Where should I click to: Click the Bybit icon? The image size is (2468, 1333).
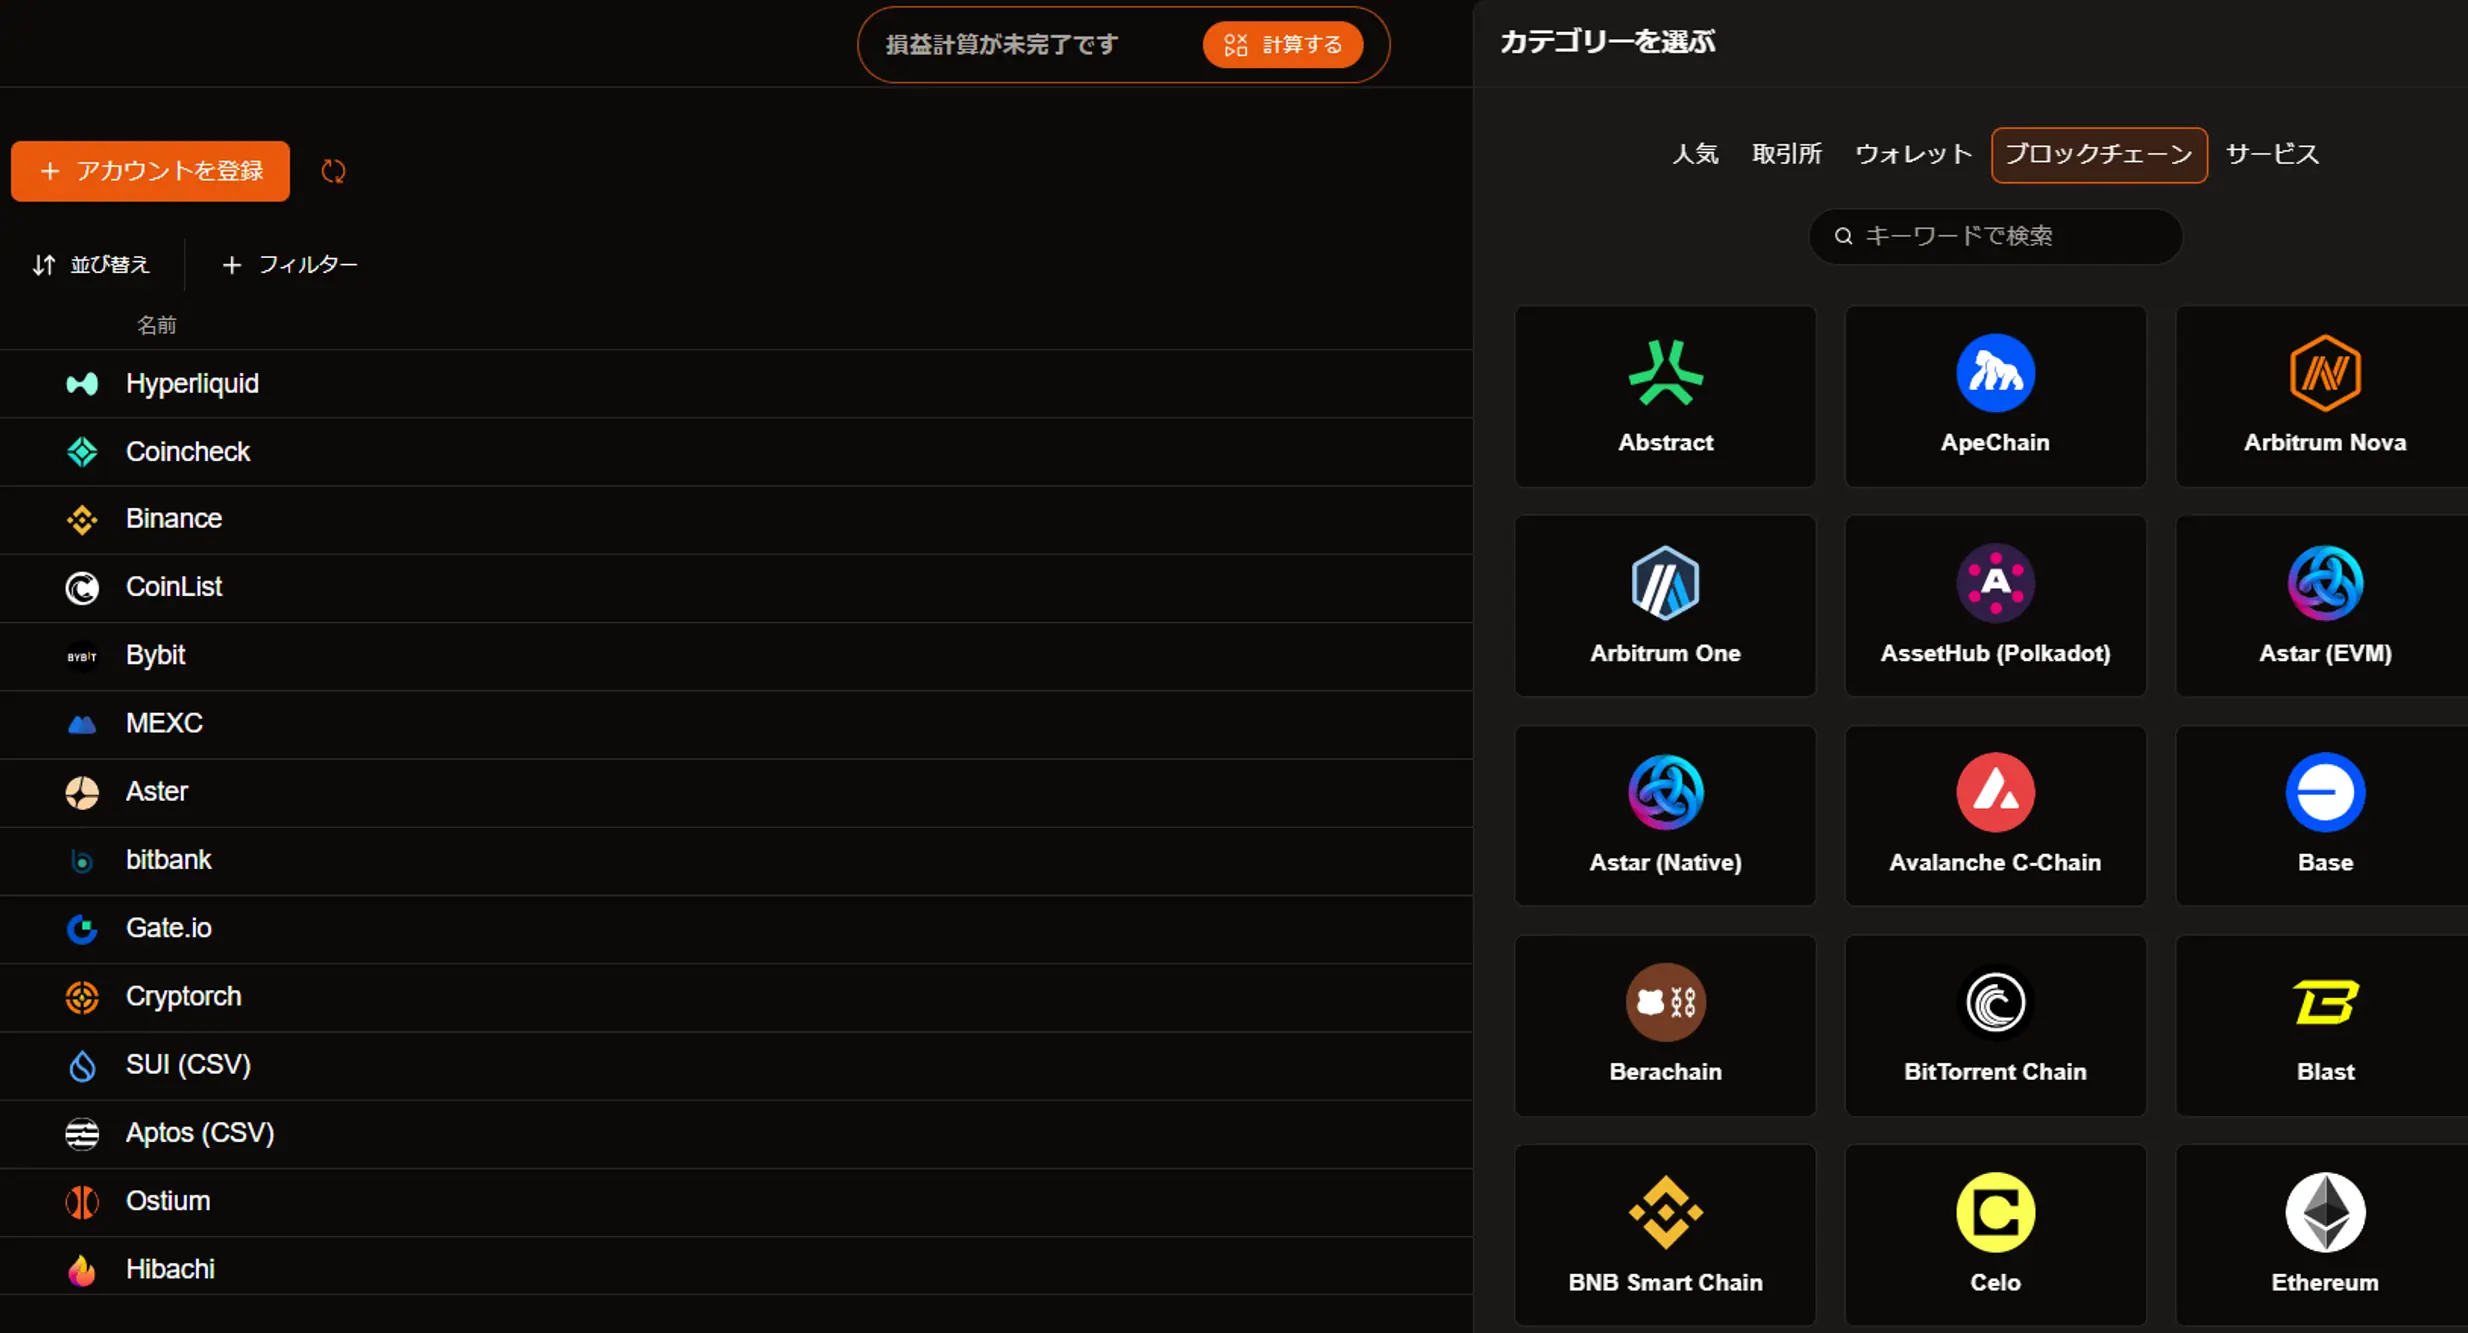pyautogui.click(x=81, y=655)
